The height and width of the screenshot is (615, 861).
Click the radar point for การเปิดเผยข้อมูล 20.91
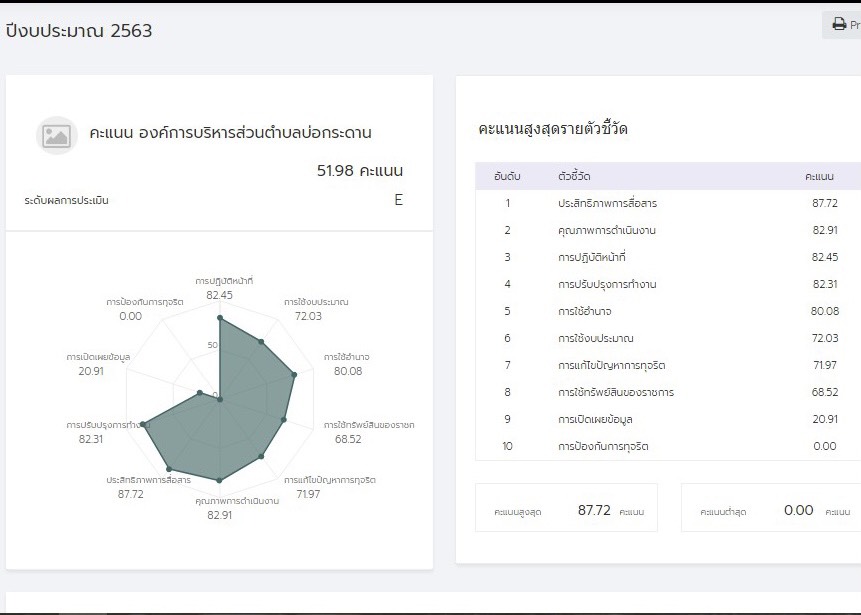(200, 393)
